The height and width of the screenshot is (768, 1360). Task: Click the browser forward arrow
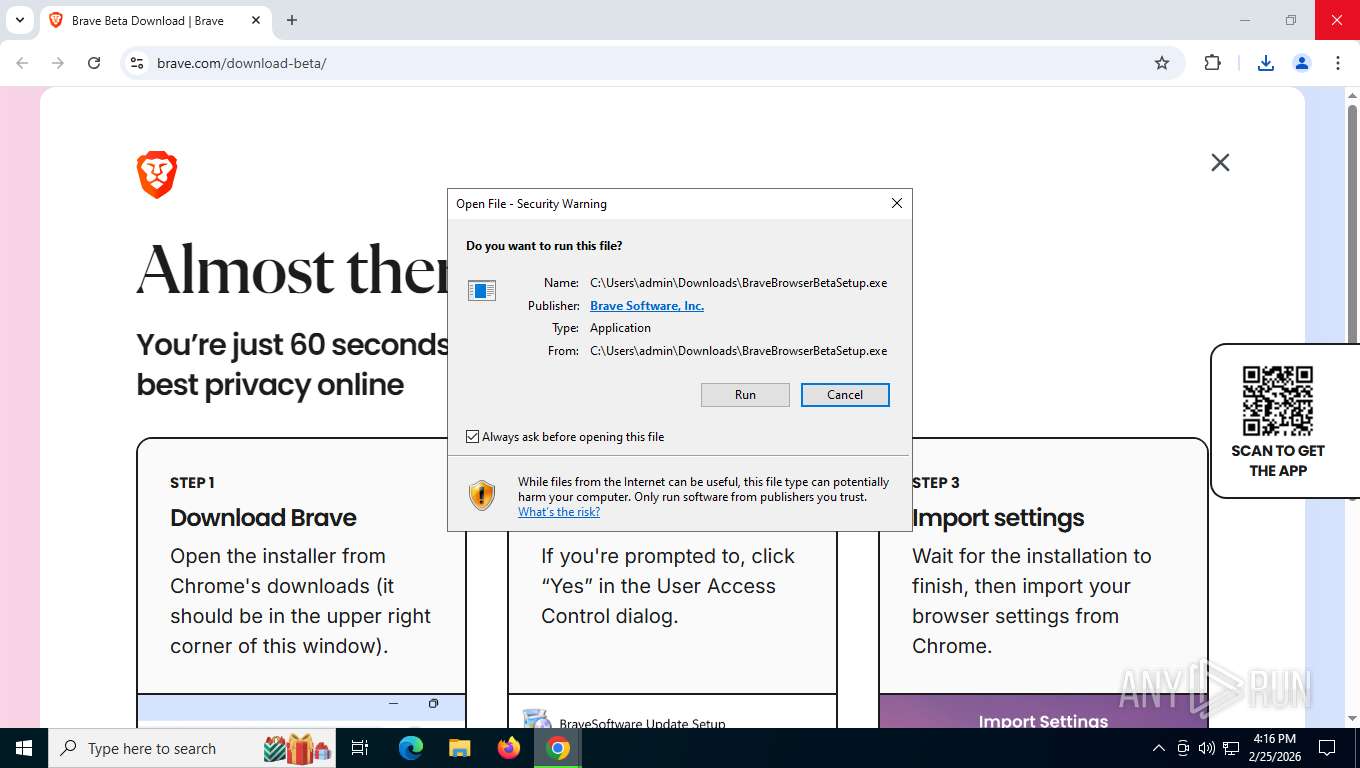(58, 63)
